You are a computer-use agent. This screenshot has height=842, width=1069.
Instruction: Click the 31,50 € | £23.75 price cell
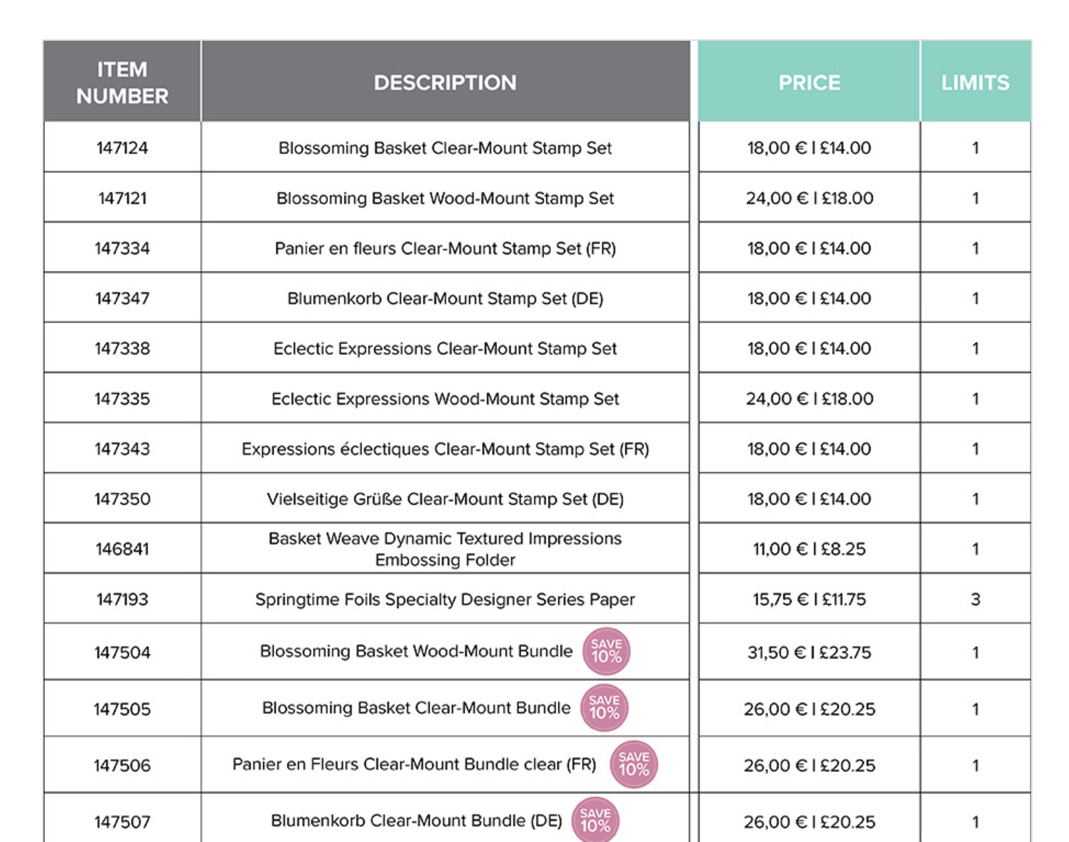click(x=809, y=652)
